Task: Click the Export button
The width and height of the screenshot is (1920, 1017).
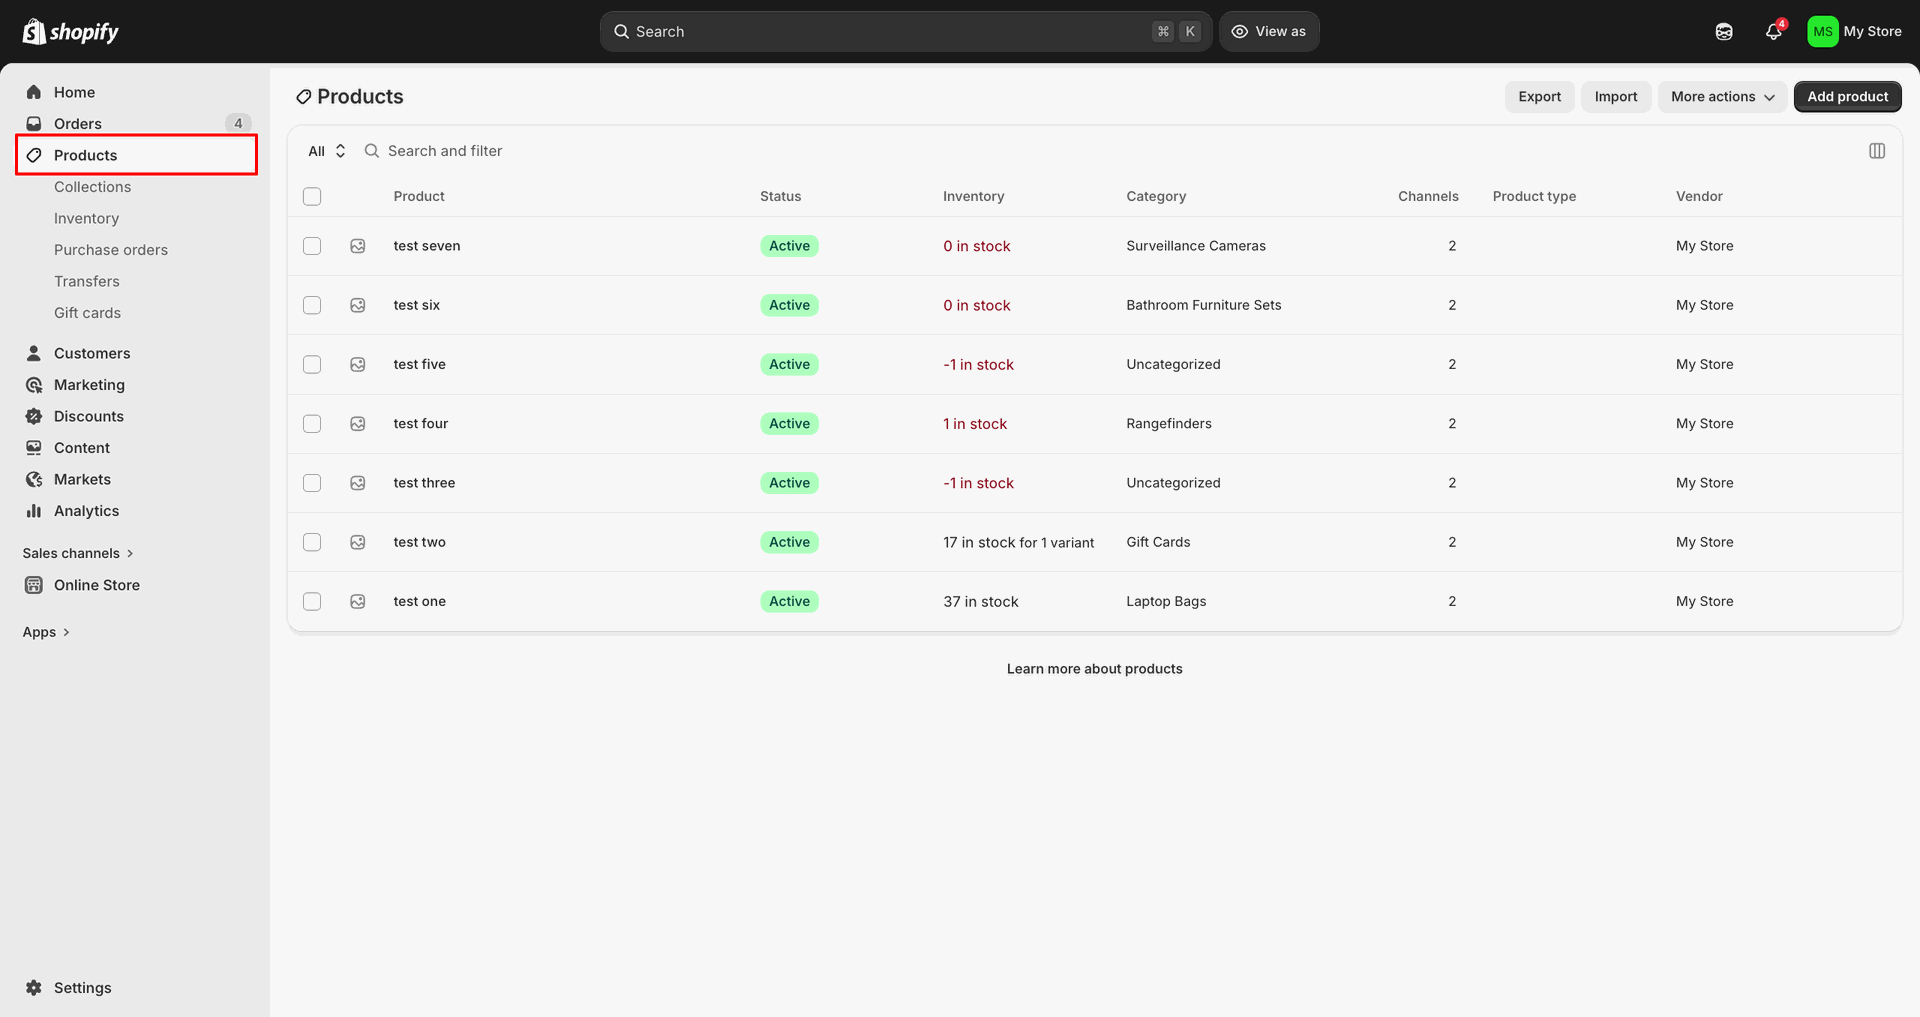Action: coord(1539,97)
